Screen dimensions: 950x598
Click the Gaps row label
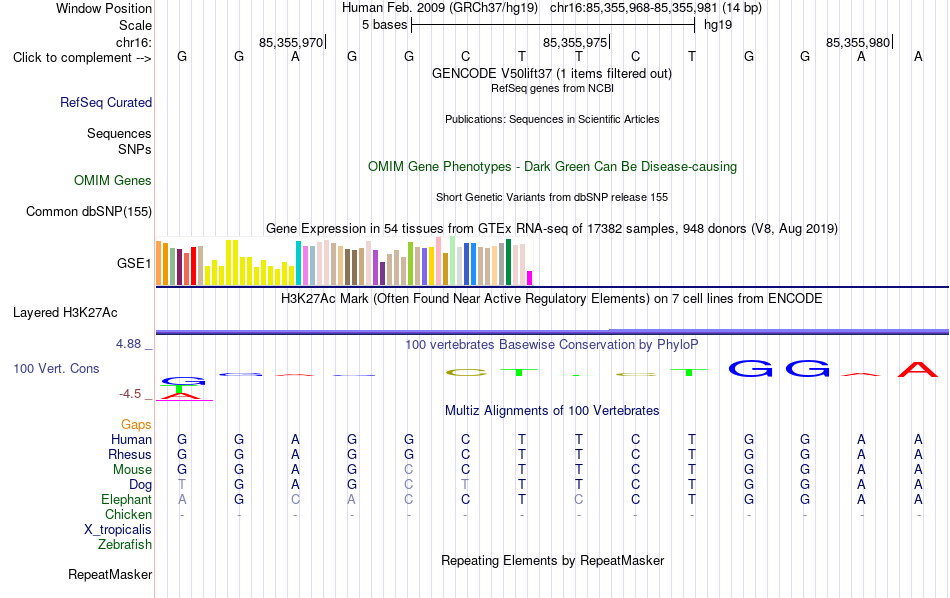coord(136,424)
